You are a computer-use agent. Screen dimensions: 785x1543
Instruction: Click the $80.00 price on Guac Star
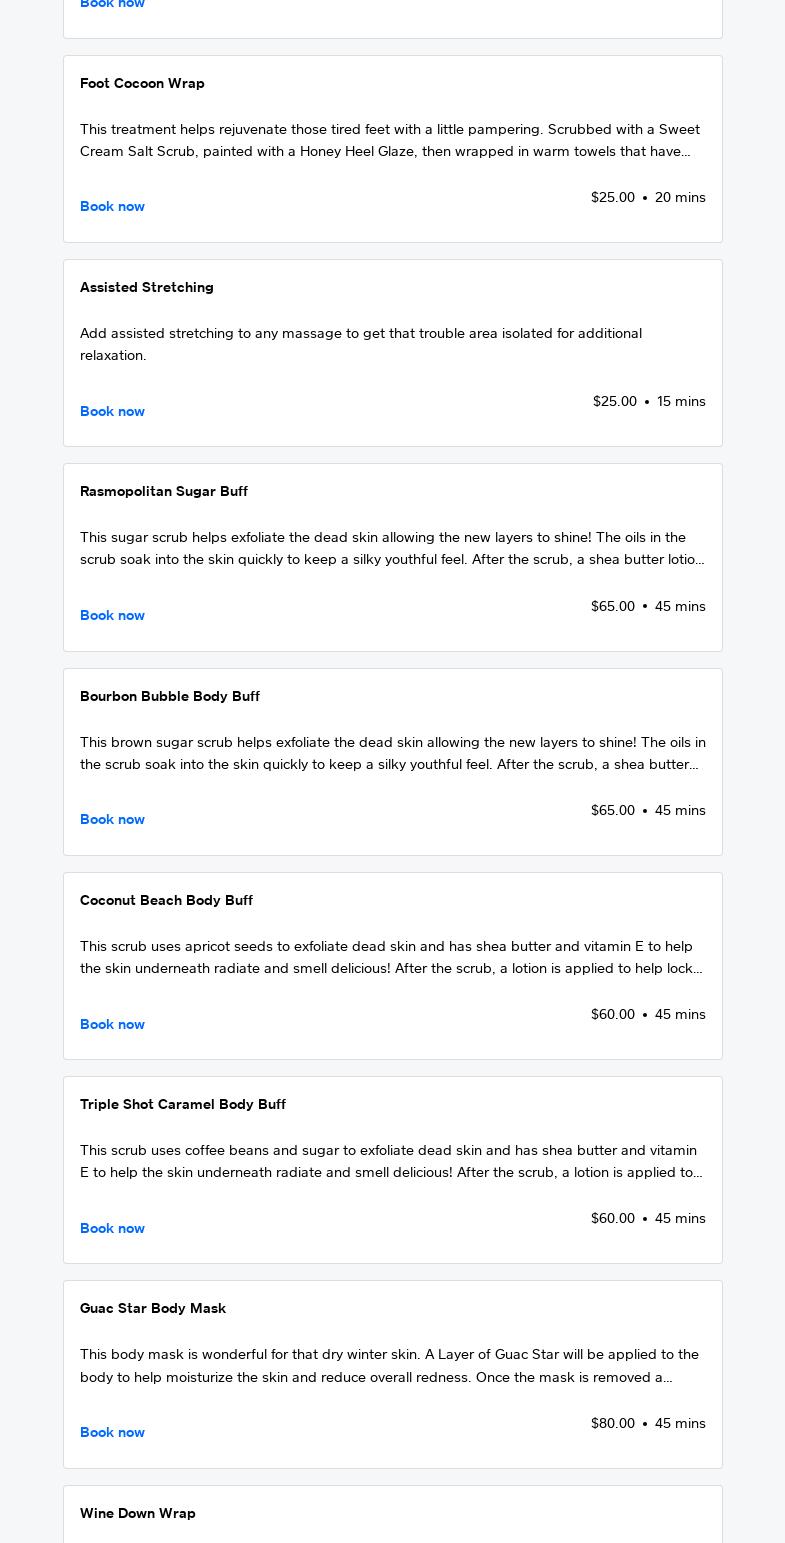612,1423
